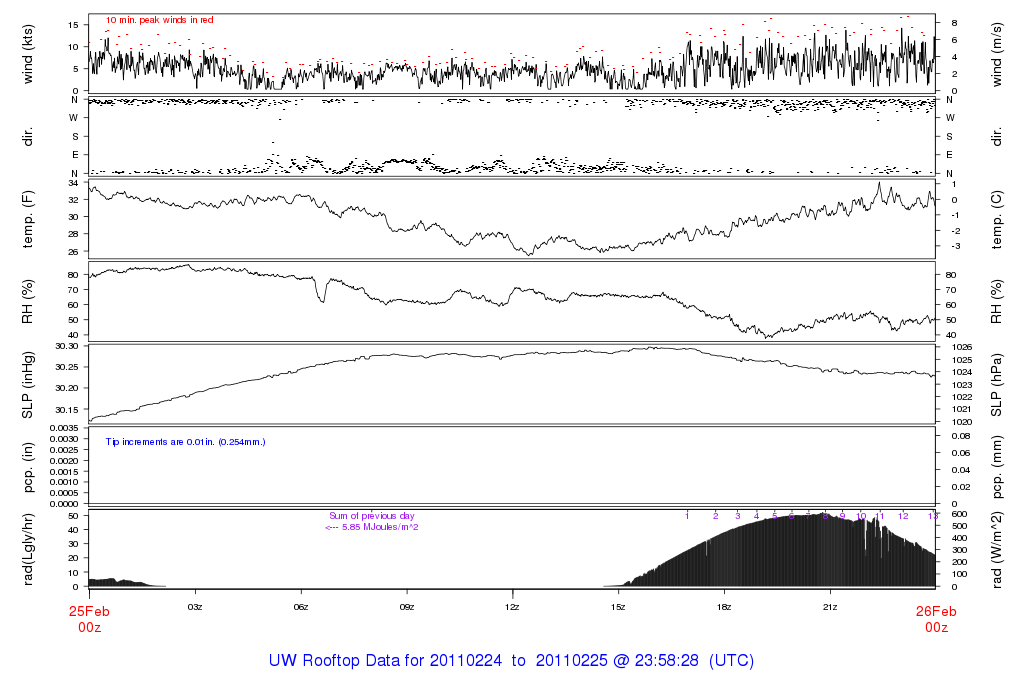Image resolution: width=1024 pixels, height=700 pixels.
Task: Select the 12z tick label
Action: pos(512,606)
